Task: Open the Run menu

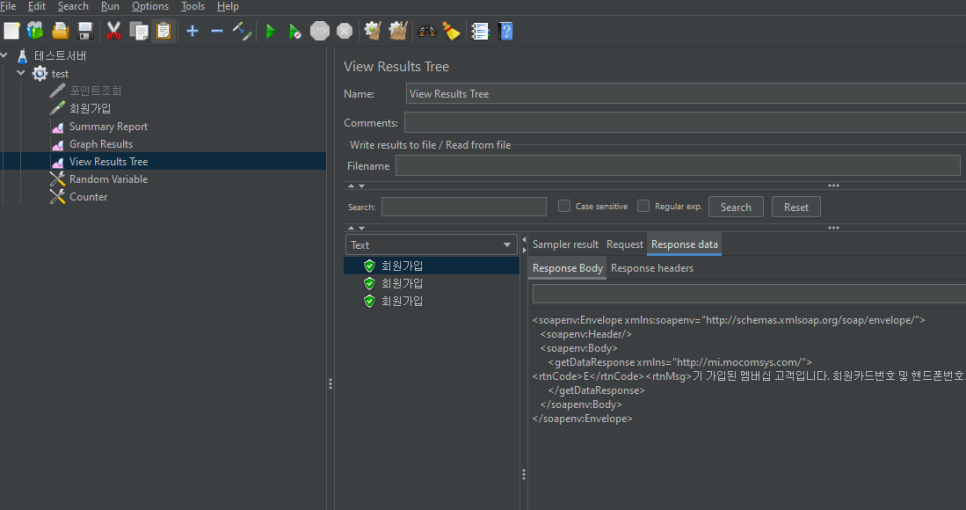Action: [110, 6]
